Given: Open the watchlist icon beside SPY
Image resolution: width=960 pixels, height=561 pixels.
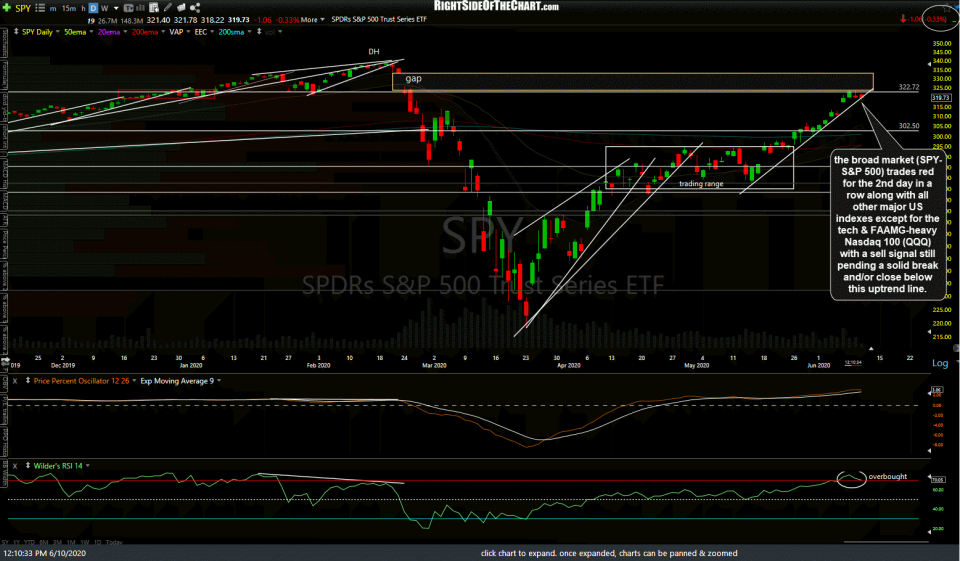Looking at the screenshot, I should (x=40, y=8).
